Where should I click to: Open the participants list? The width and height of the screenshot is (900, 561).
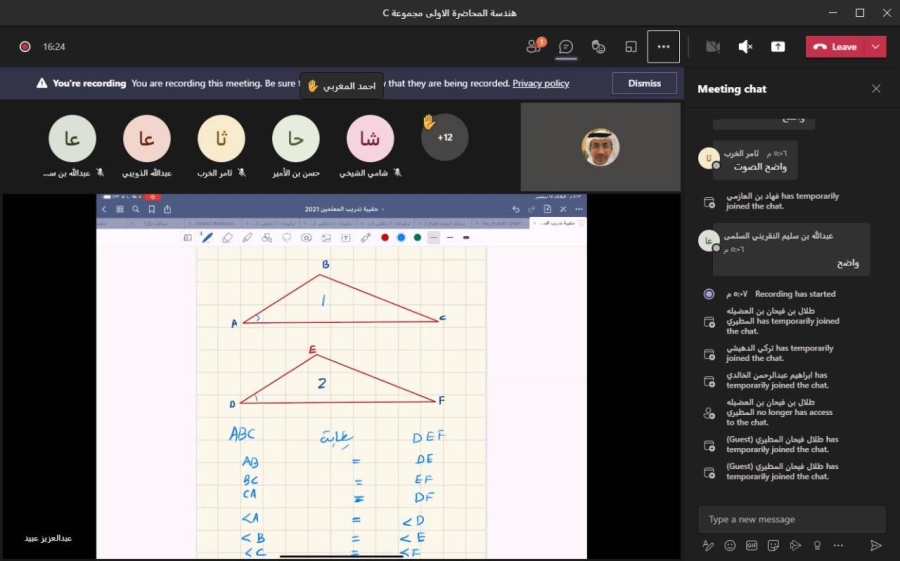(x=534, y=46)
